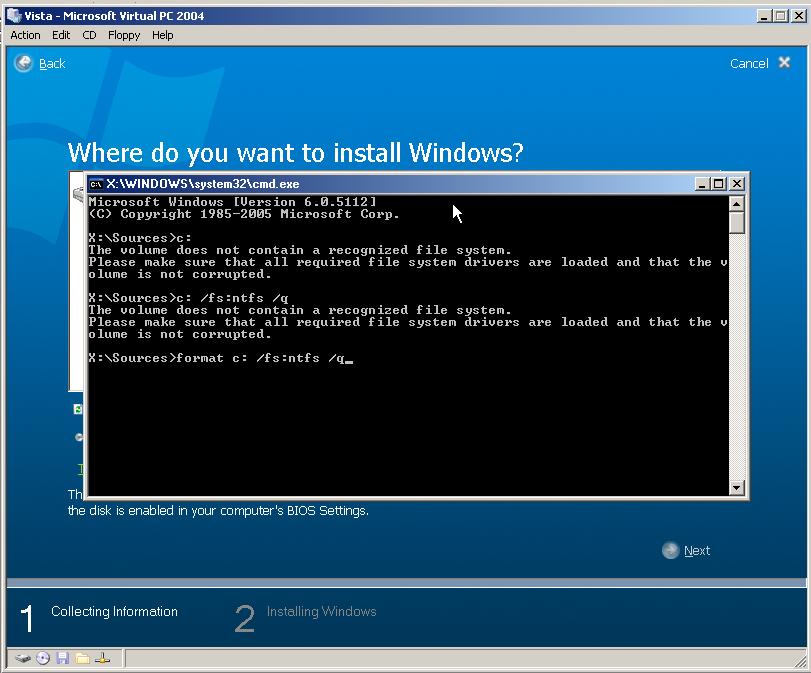Viewport: 811px width, 673px height.
Task: Open the Edit menu
Action: (61, 35)
